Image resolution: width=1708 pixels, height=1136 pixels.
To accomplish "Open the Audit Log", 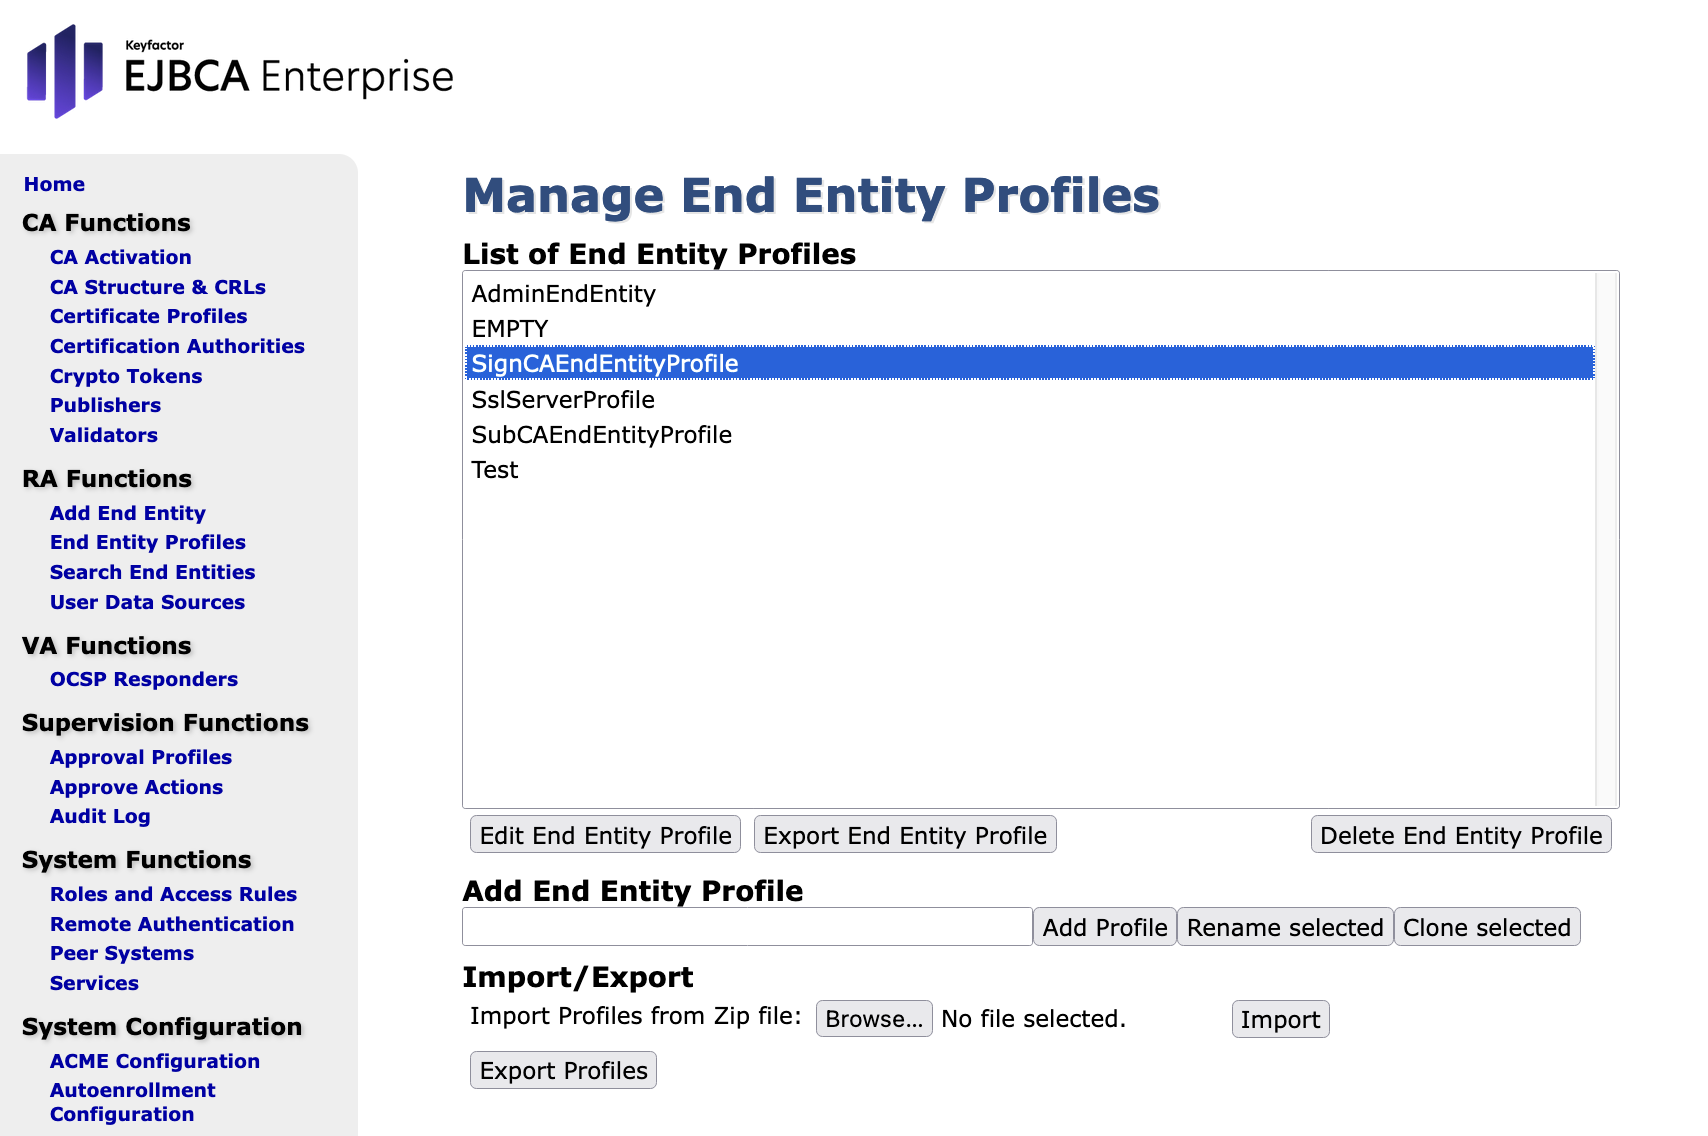I will (x=100, y=816).
